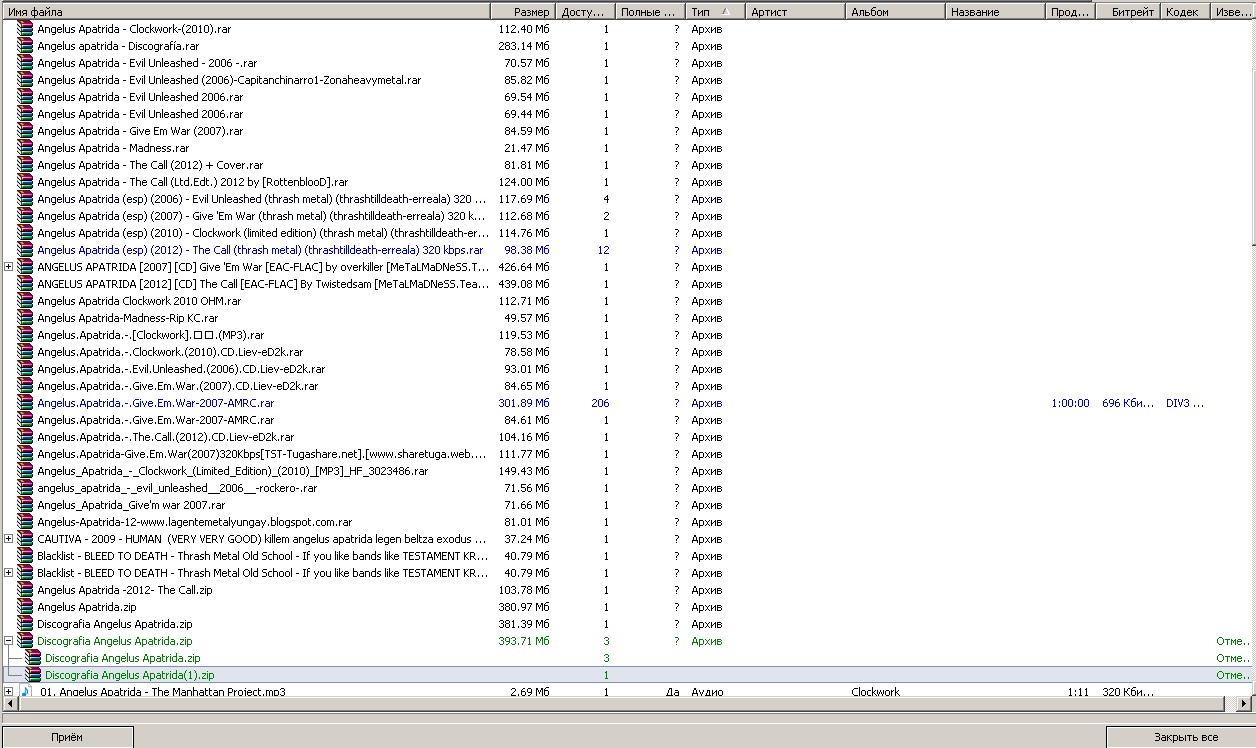Screen dimensions: 1256x748
Task: Sort list by Размер column header
Action: (522, 12)
